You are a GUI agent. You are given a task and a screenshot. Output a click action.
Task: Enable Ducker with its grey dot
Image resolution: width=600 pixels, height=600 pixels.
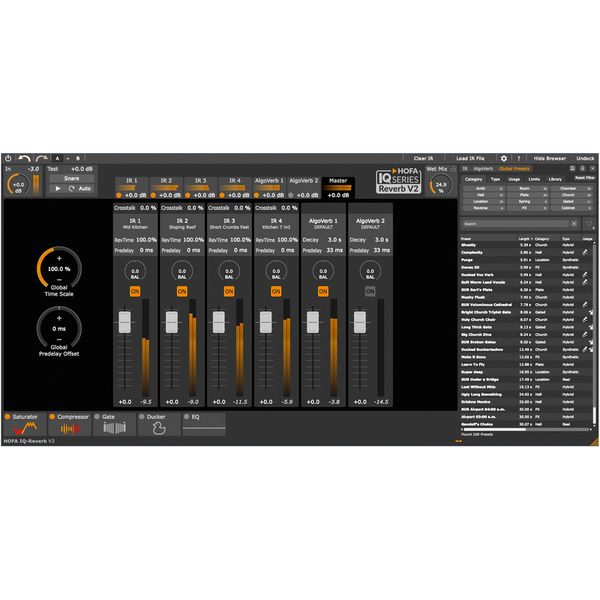[x=142, y=417]
